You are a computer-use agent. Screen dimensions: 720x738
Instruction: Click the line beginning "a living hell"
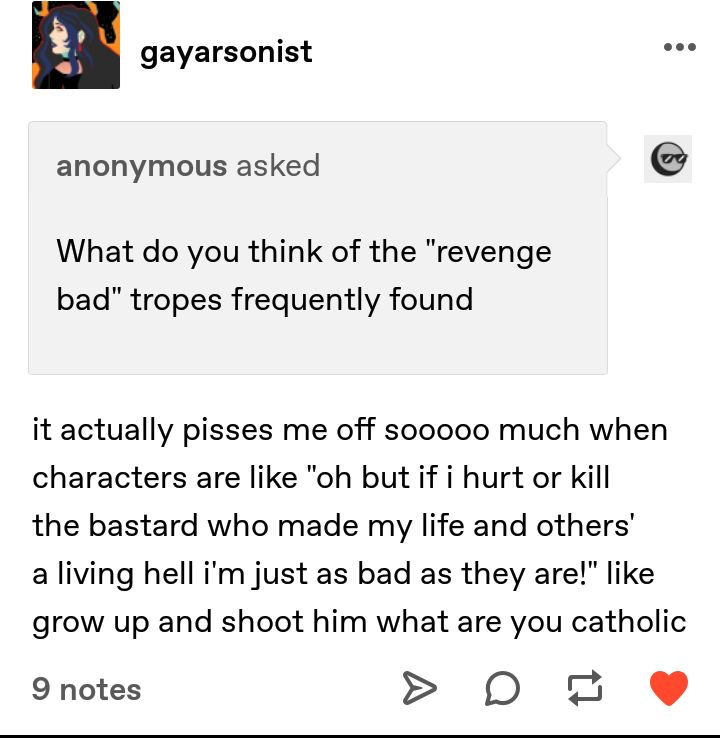[x=344, y=574]
